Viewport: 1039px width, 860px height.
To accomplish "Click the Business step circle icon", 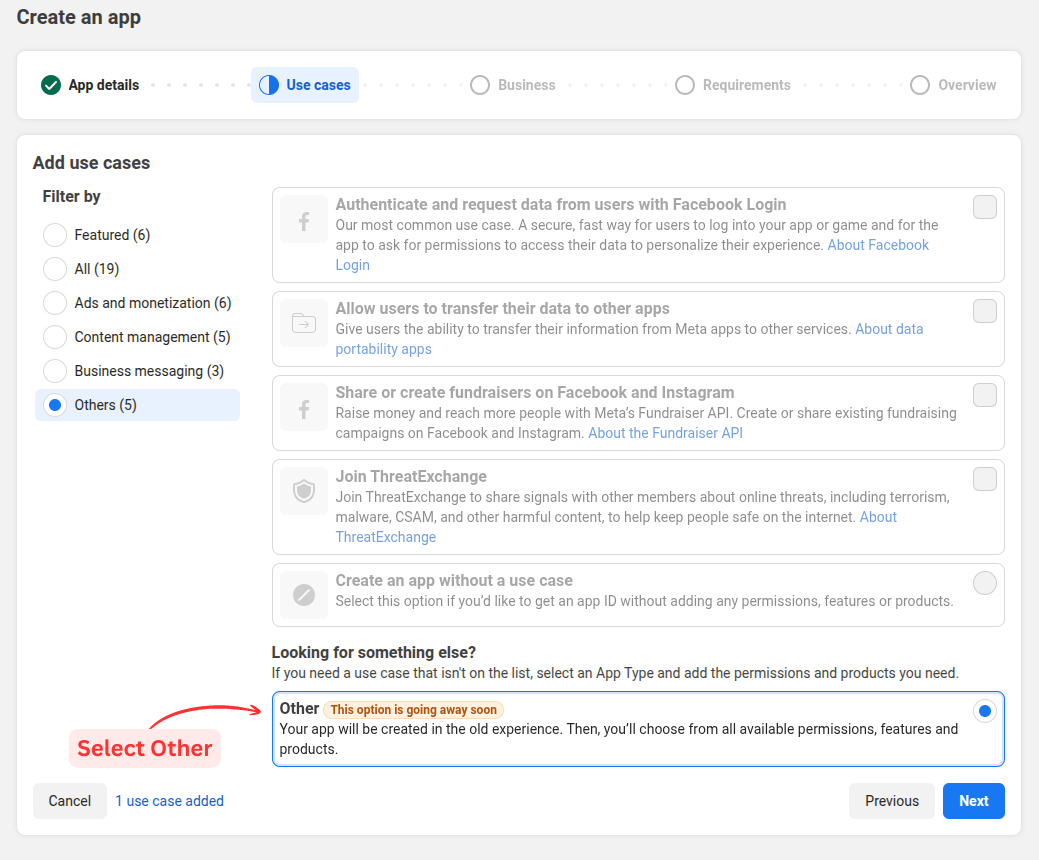I will [x=480, y=85].
